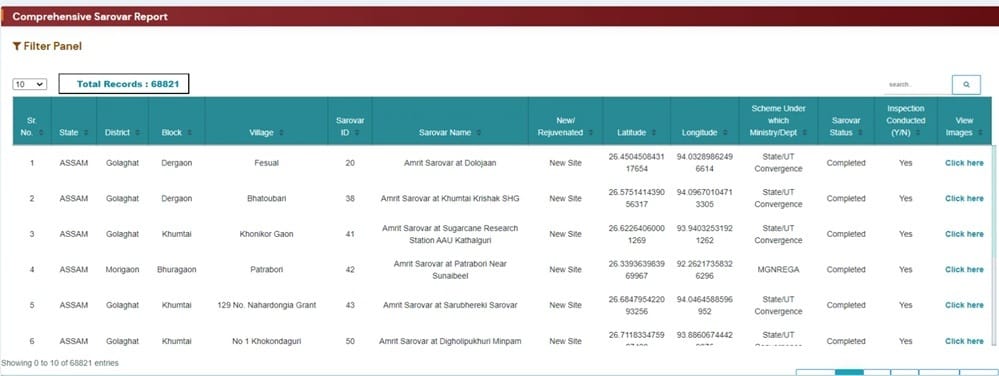Sort by New/Rejuvenated column arrows

(590, 133)
